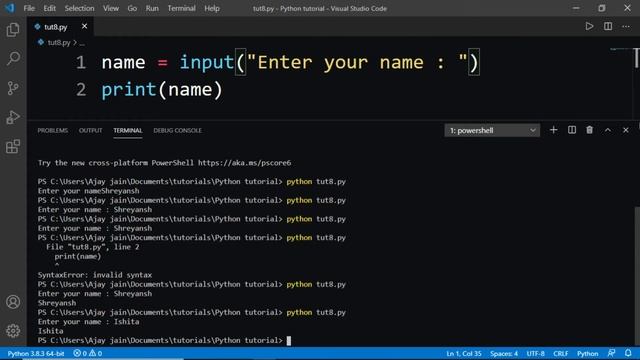Split the terminal panel
This screenshot has width=640, height=360.
click(x=572, y=130)
